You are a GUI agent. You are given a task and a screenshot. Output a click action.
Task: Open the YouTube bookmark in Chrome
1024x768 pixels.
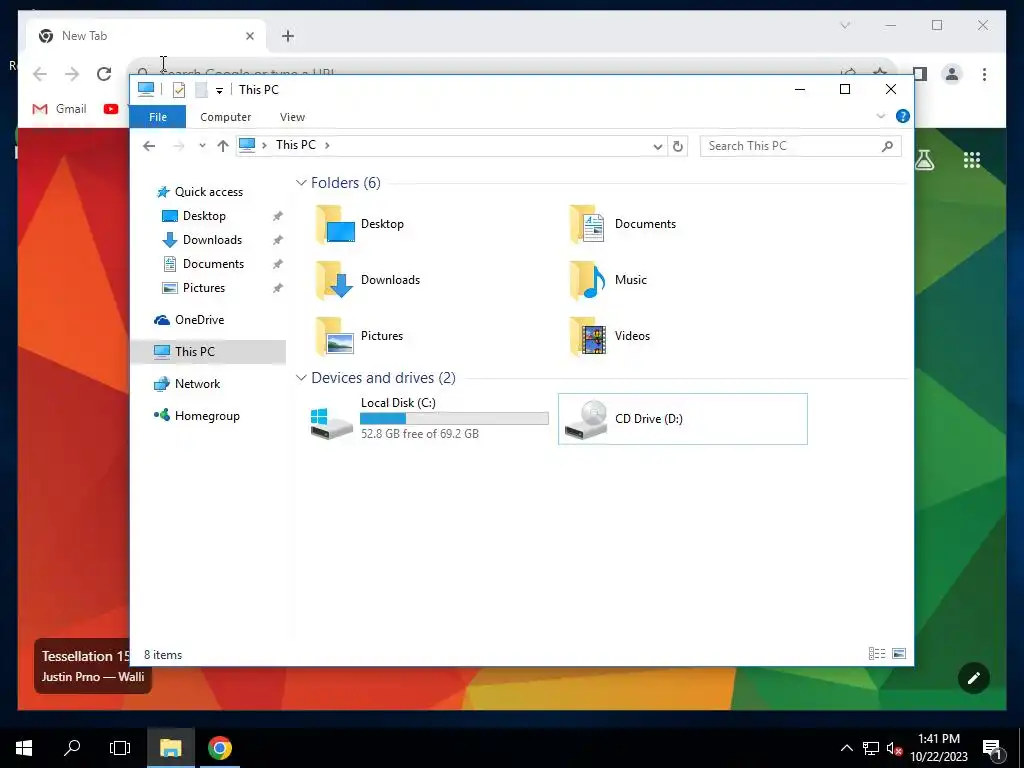111,109
